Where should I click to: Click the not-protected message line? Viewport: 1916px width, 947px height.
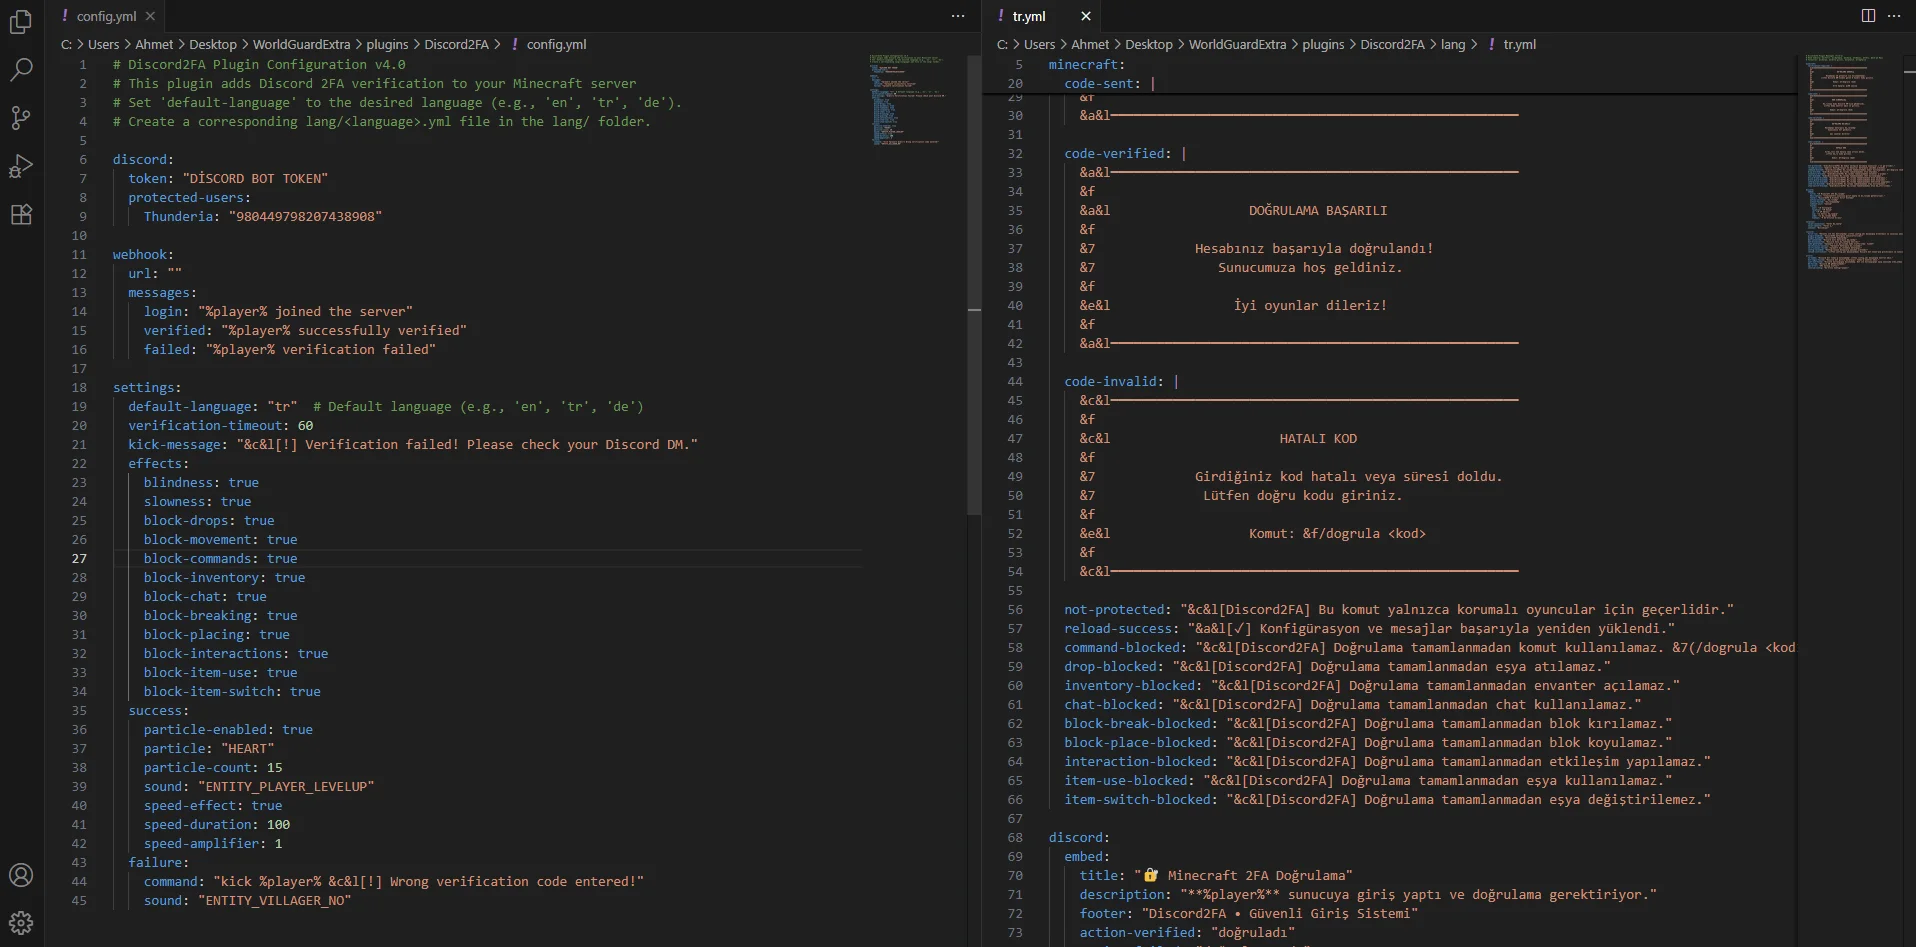(x=1399, y=609)
